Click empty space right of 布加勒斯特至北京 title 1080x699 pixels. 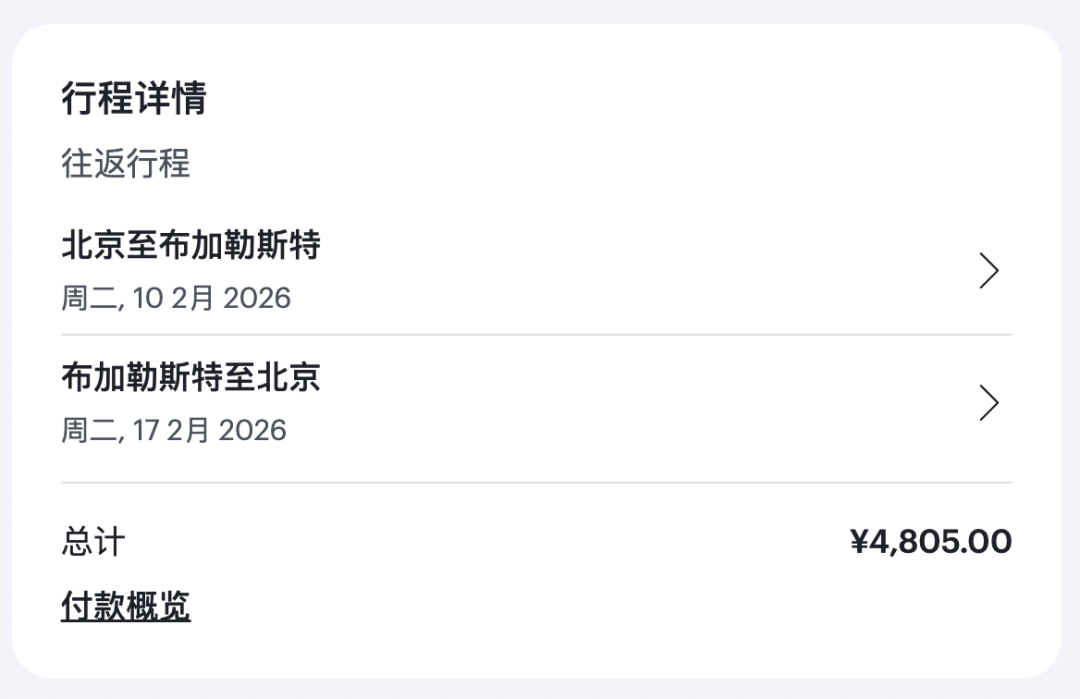(x=647, y=377)
